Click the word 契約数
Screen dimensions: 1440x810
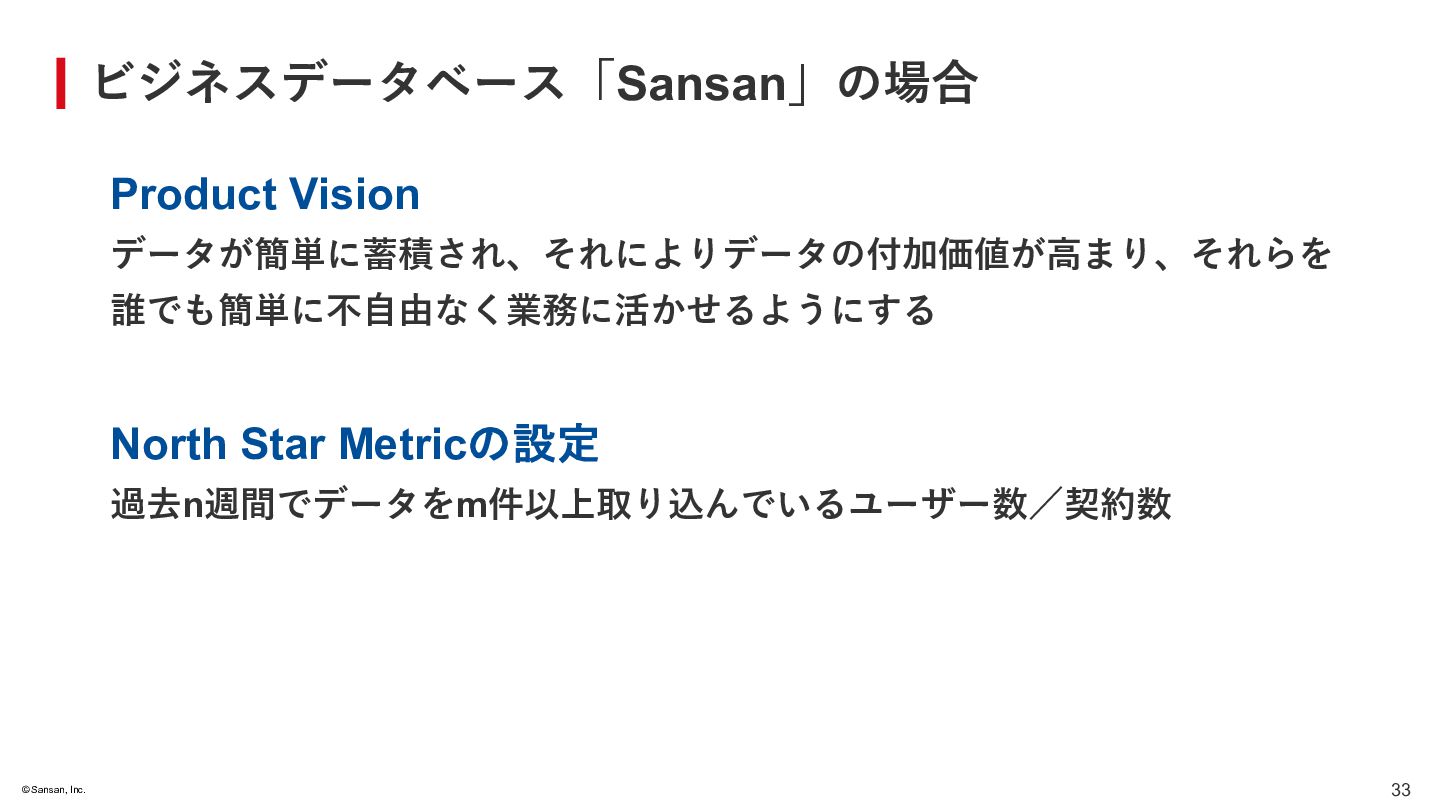click(1117, 504)
